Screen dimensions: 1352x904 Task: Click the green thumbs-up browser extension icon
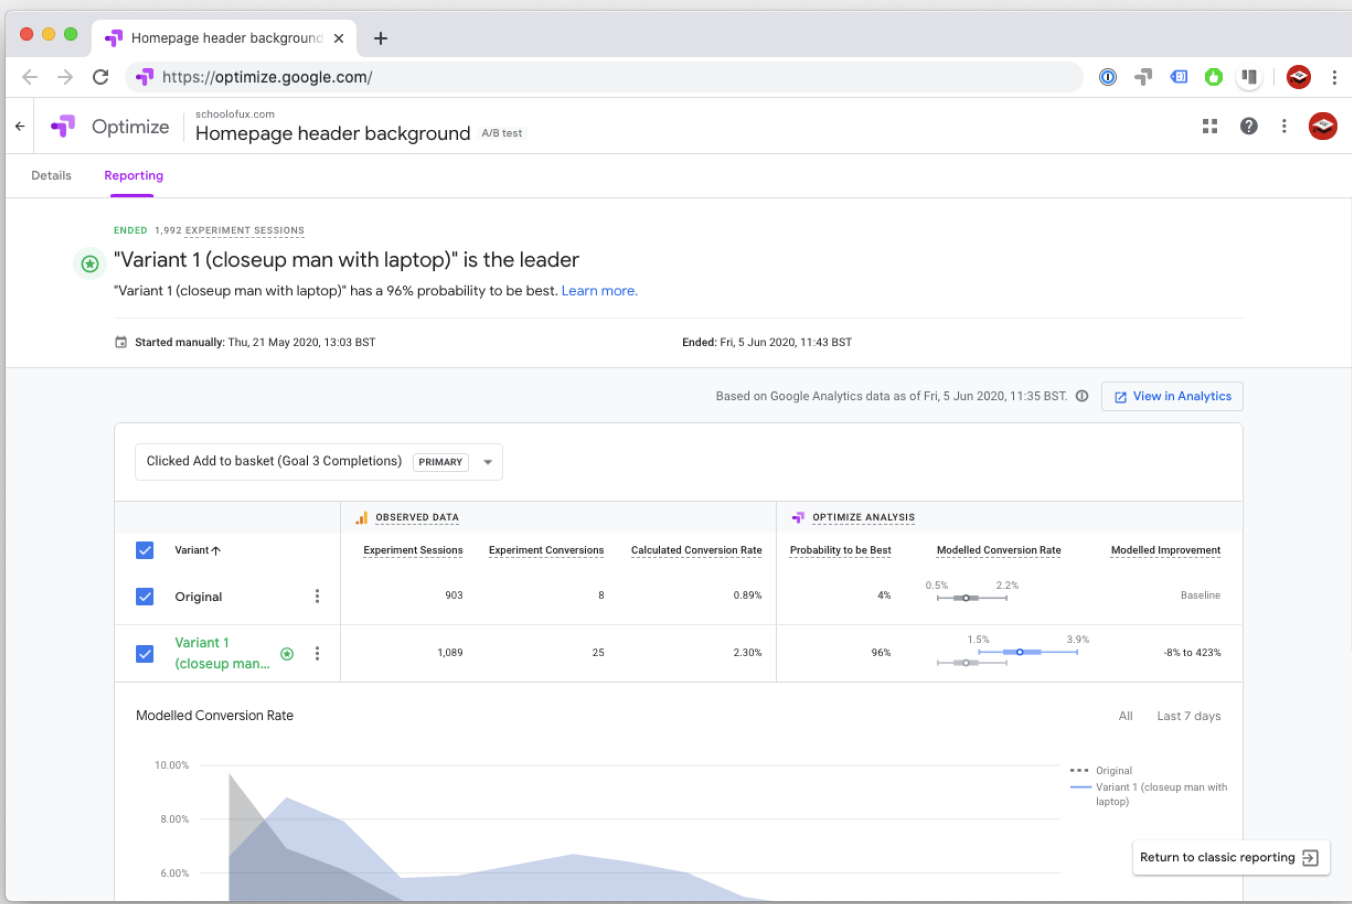(x=1214, y=77)
